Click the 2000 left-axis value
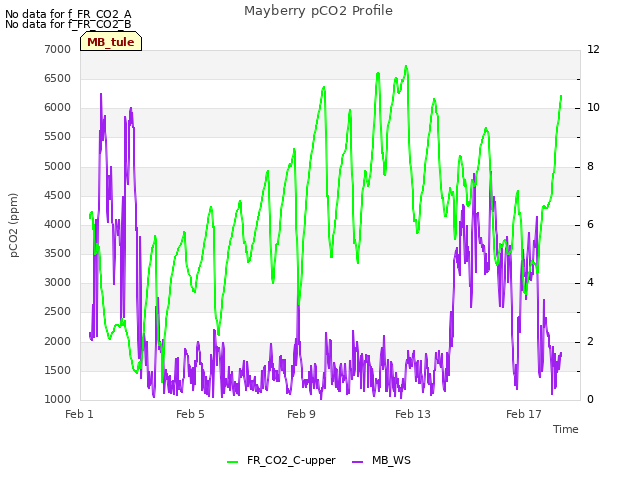The image size is (640, 480). (58, 341)
